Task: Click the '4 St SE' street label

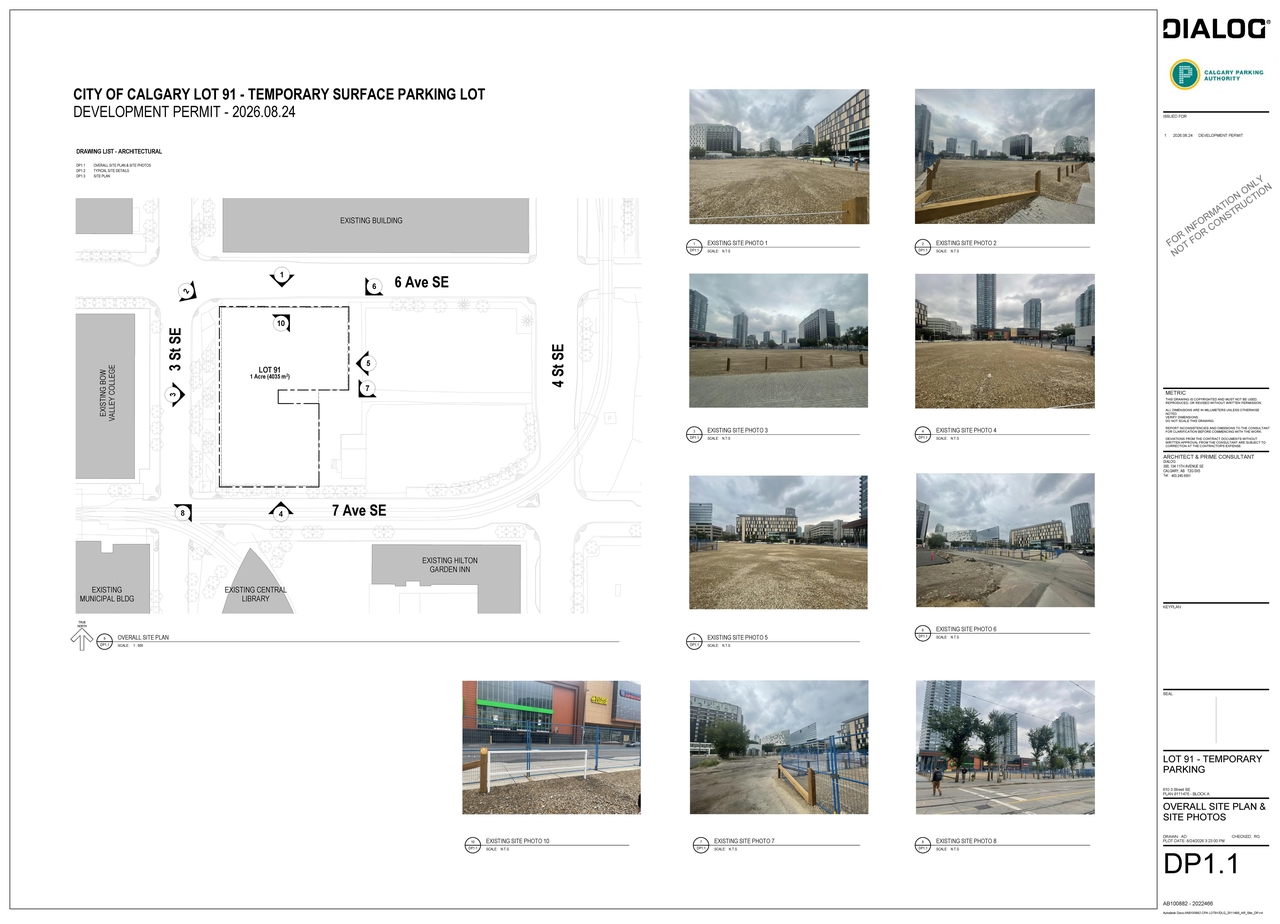Action: point(558,365)
